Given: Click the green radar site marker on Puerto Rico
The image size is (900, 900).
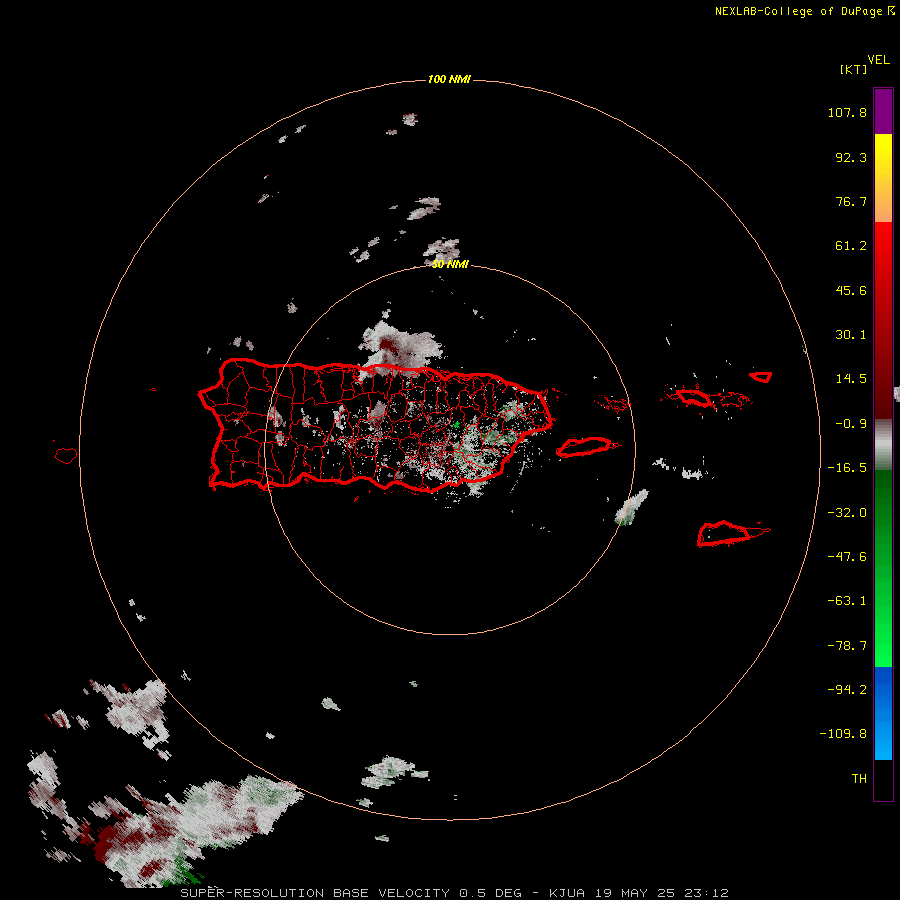Looking at the screenshot, I should point(457,425).
